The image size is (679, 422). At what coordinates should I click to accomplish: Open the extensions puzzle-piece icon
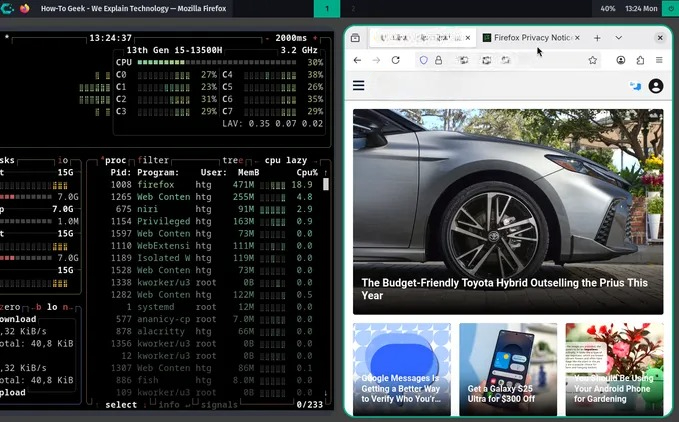(x=640, y=60)
